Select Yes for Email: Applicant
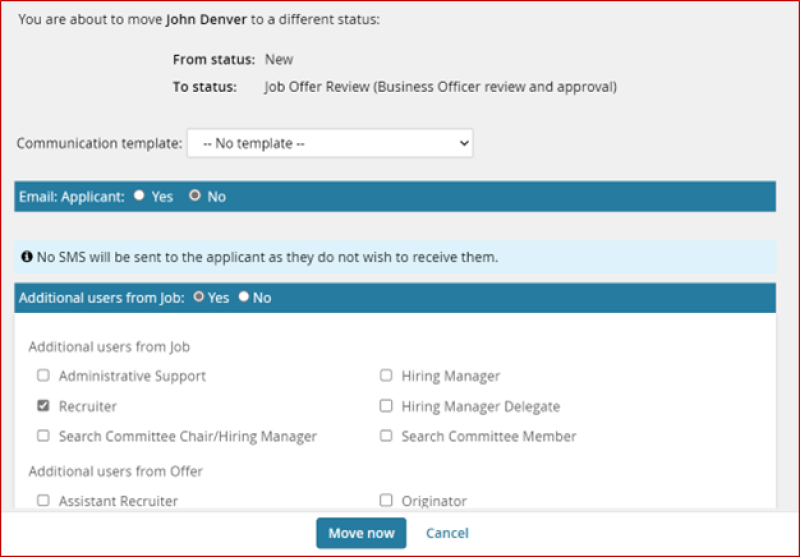Screen dimensions: 800x557 pyautogui.click(x=138, y=196)
